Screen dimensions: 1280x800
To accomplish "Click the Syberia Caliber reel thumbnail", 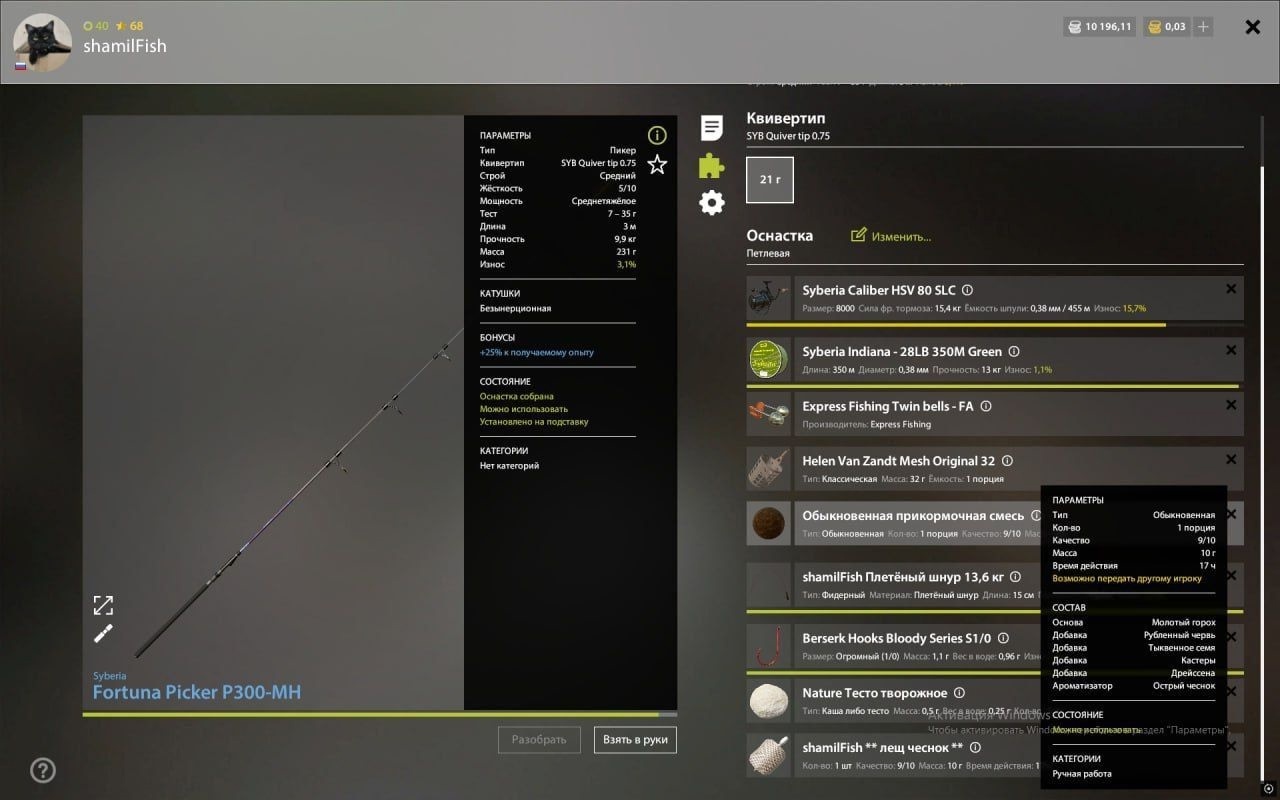I will [769, 298].
